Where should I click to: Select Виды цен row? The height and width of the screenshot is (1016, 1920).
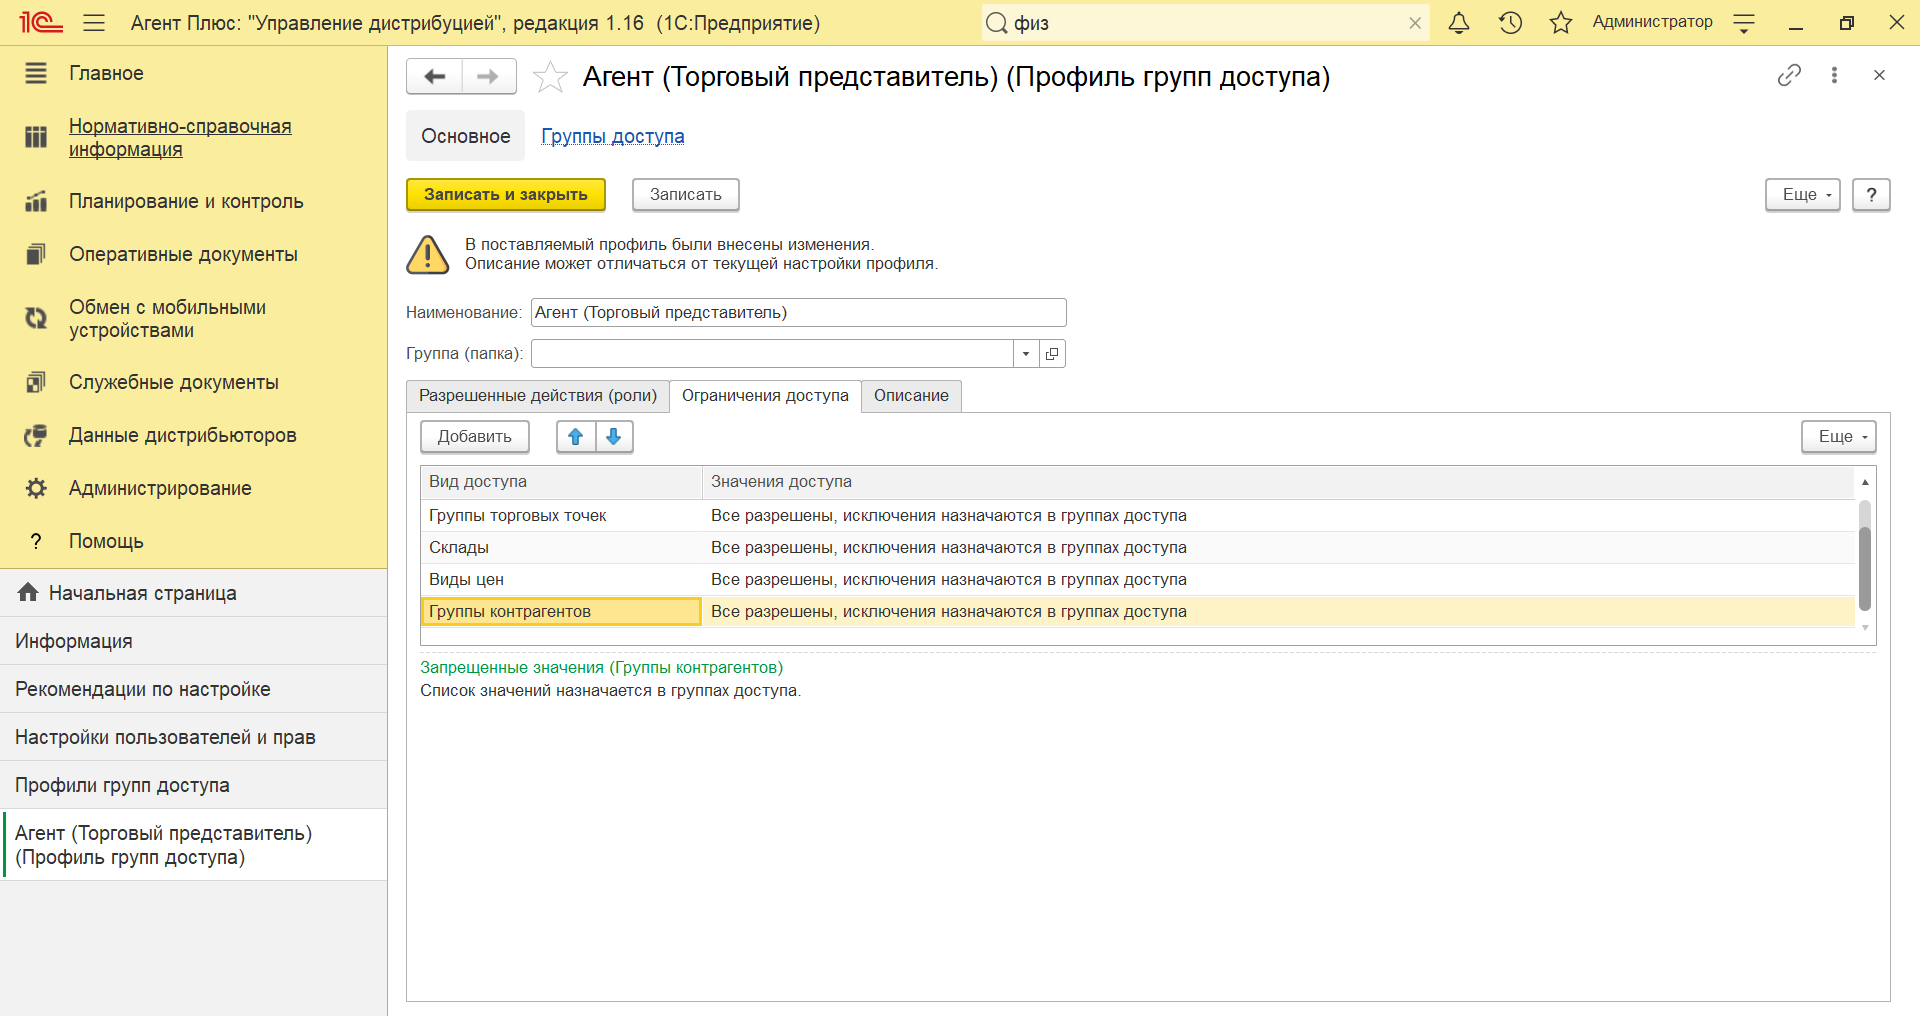(x=1138, y=580)
